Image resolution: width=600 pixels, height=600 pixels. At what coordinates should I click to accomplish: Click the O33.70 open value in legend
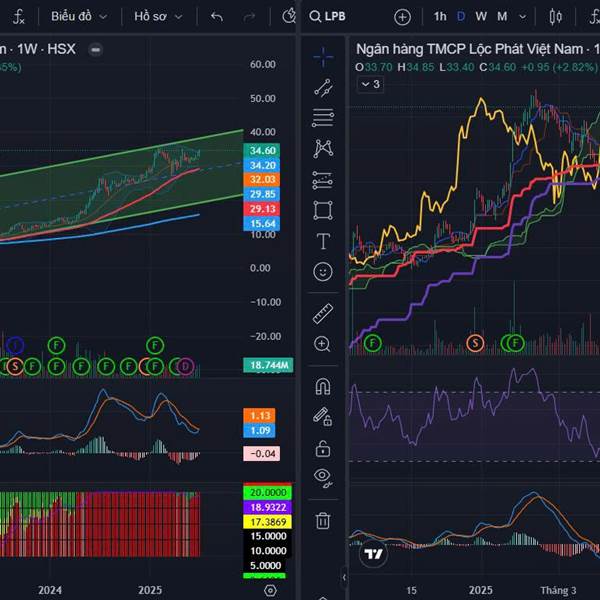(x=373, y=67)
